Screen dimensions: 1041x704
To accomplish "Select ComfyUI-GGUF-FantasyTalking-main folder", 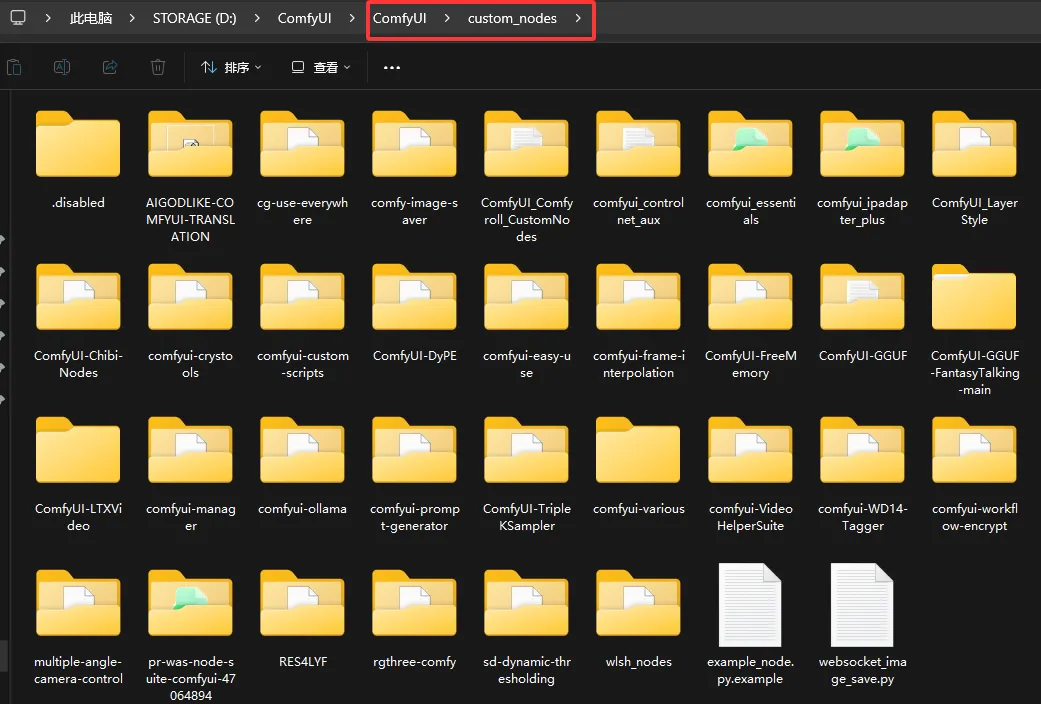I will [975, 330].
